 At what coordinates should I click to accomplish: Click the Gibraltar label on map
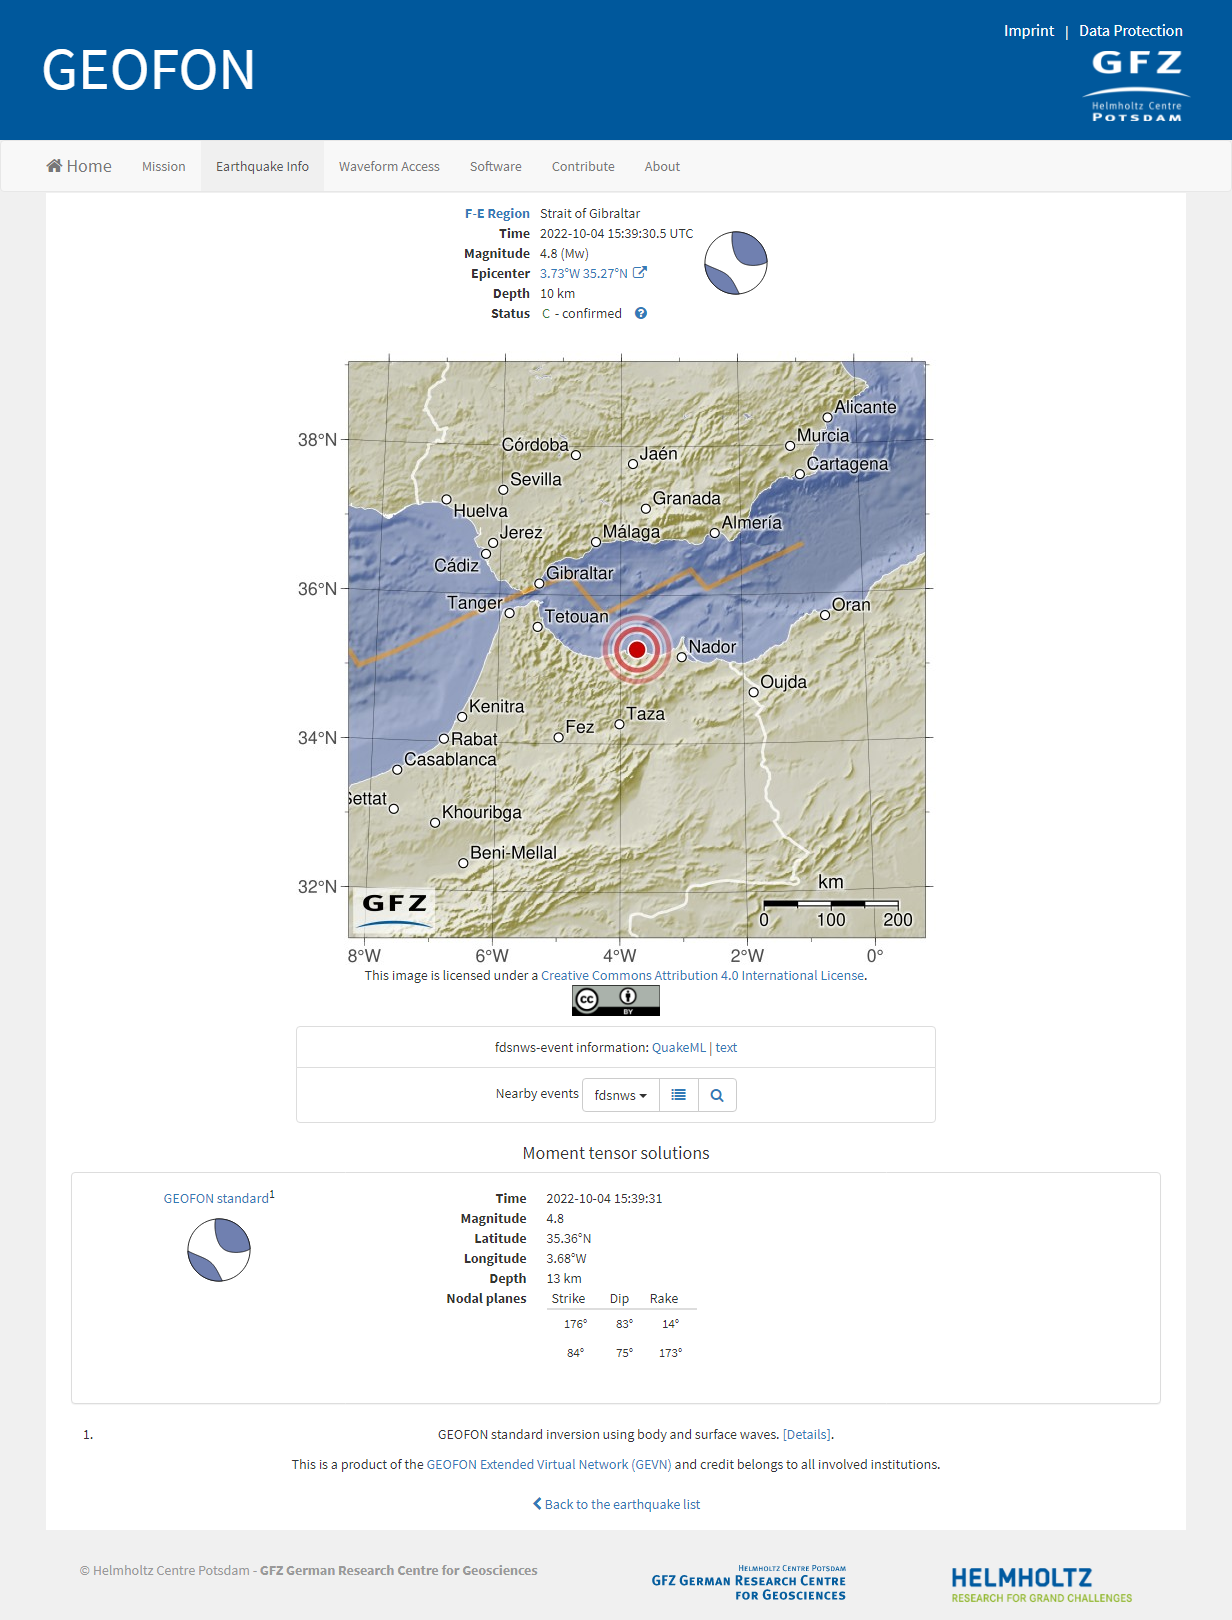click(580, 573)
